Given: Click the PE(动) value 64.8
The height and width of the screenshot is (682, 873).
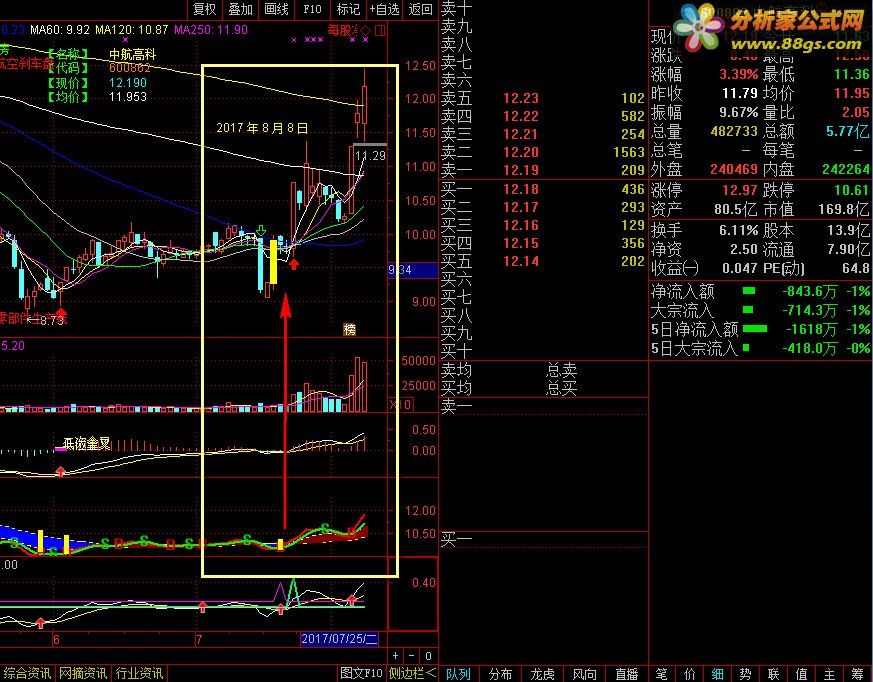Looking at the screenshot, I should pyautogui.click(x=856, y=268).
